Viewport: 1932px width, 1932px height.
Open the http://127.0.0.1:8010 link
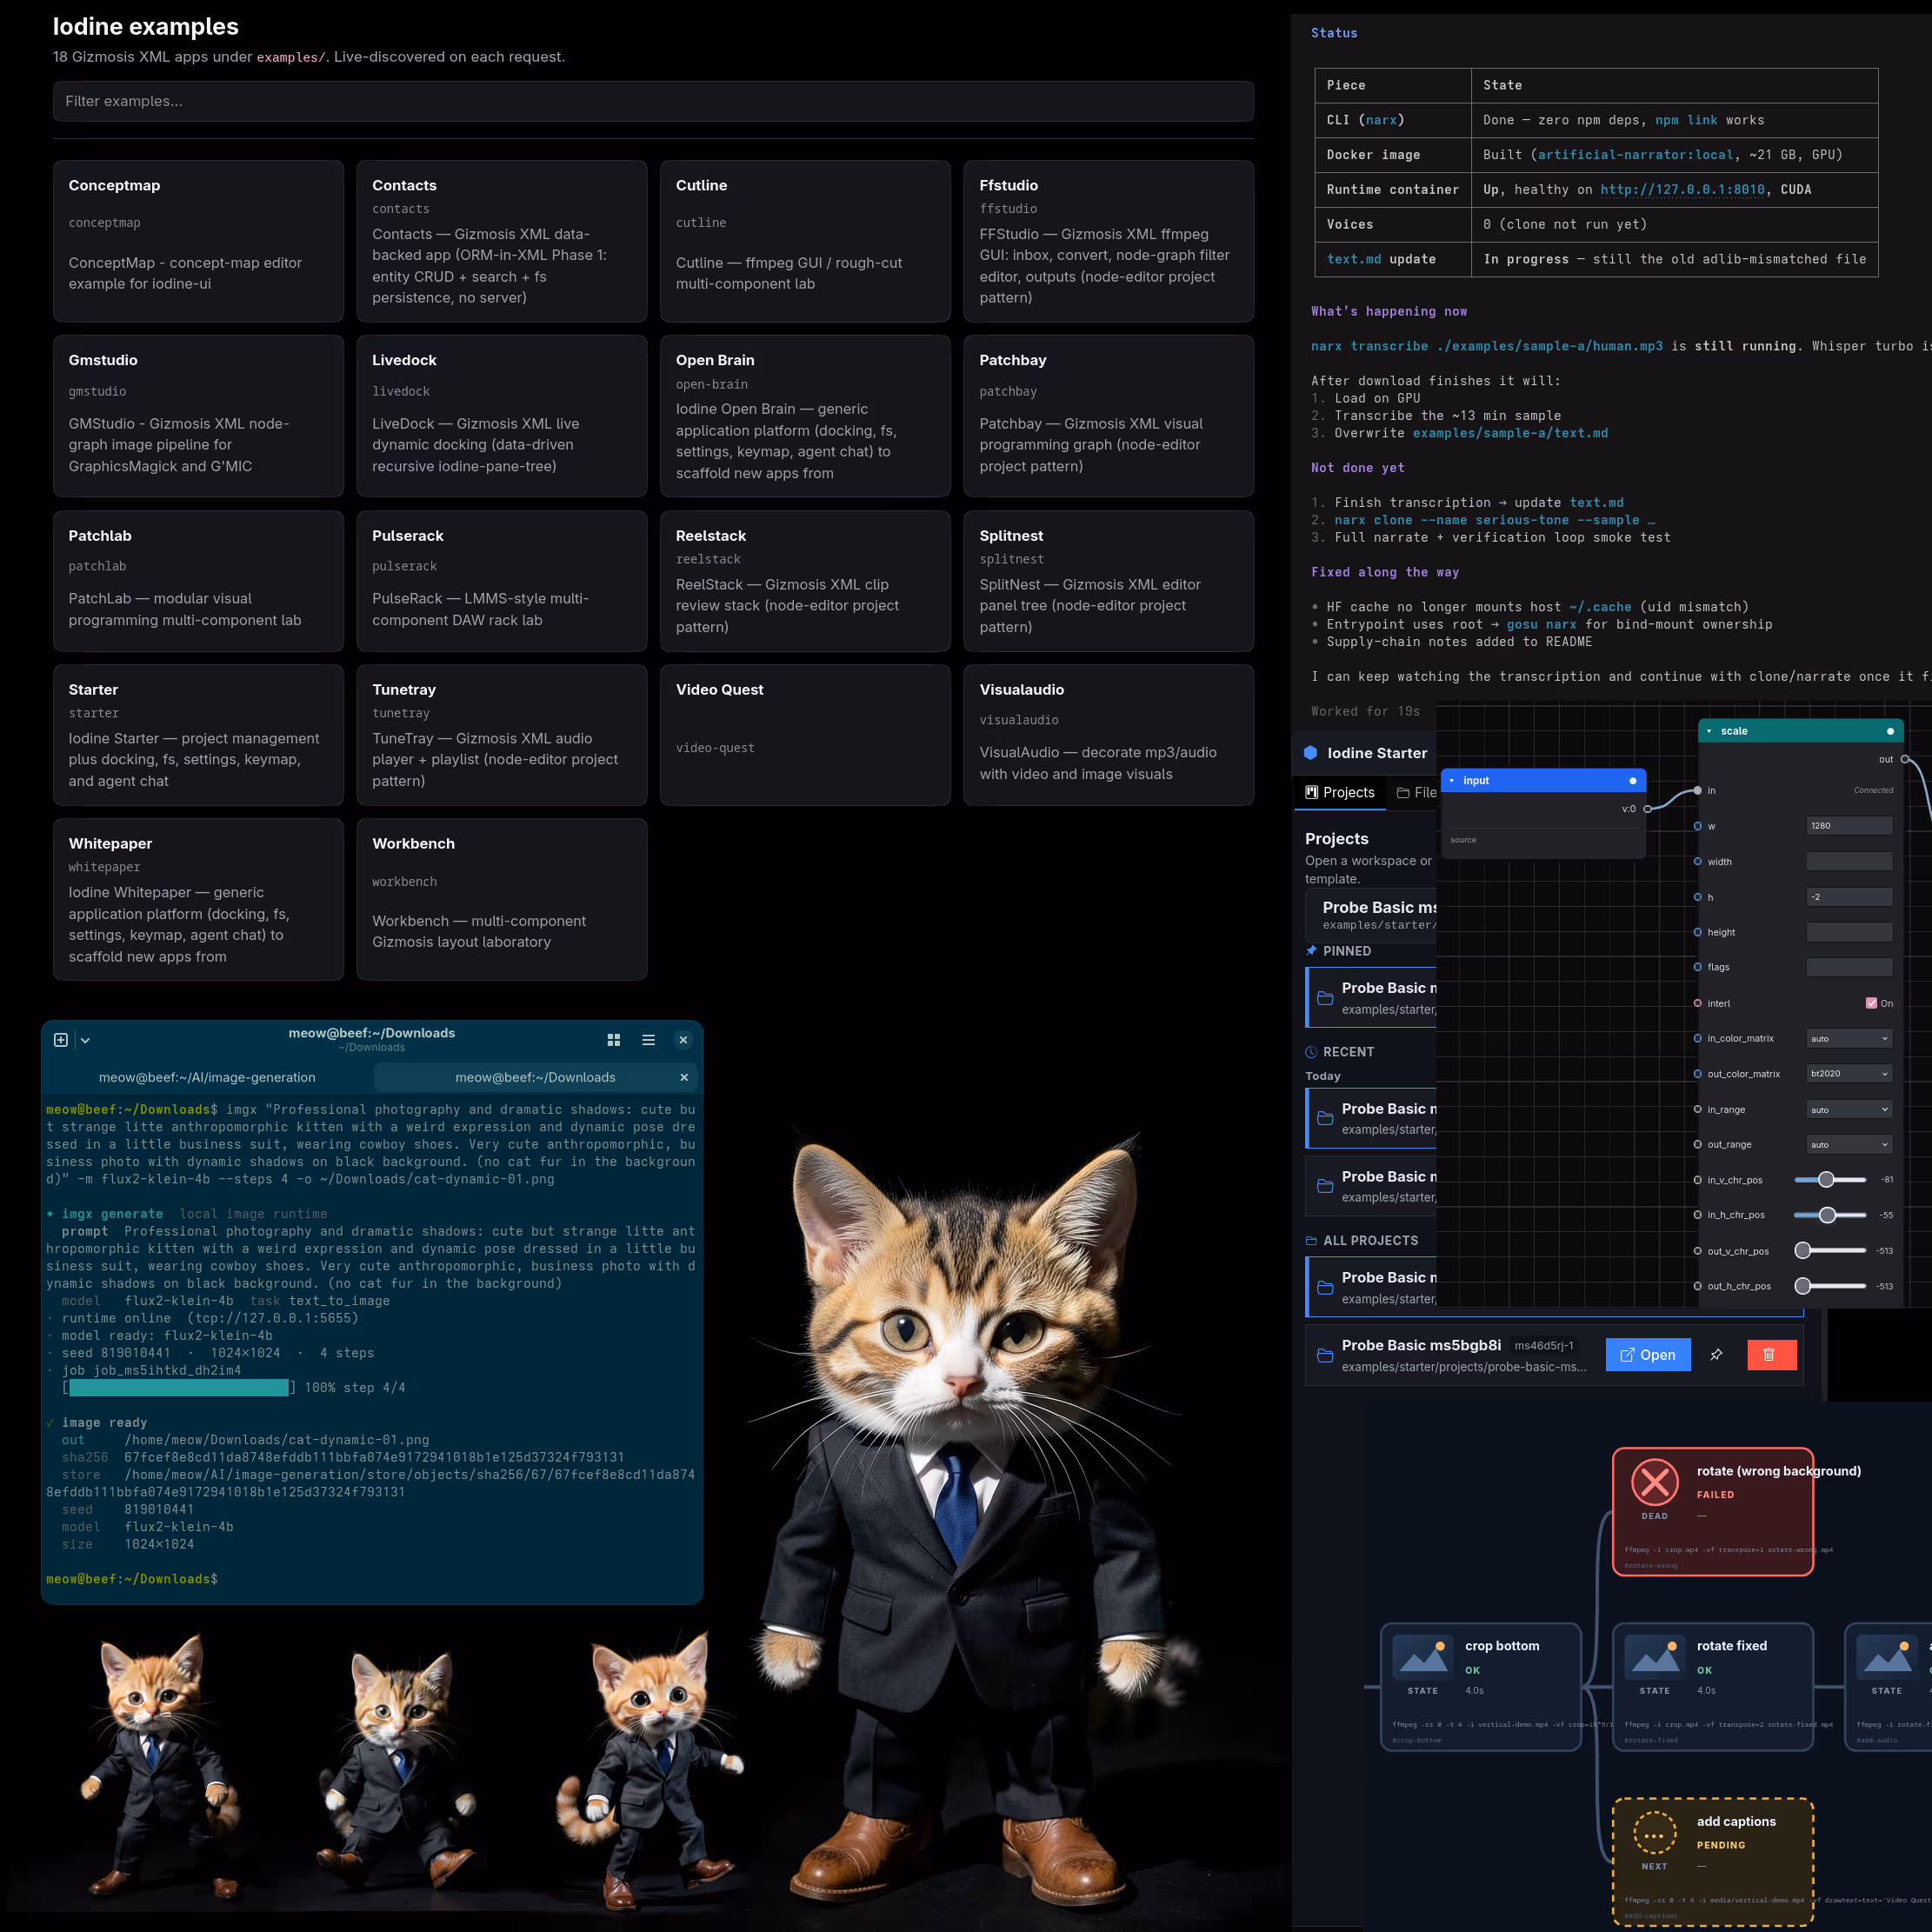pyautogui.click(x=1682, y=189)
